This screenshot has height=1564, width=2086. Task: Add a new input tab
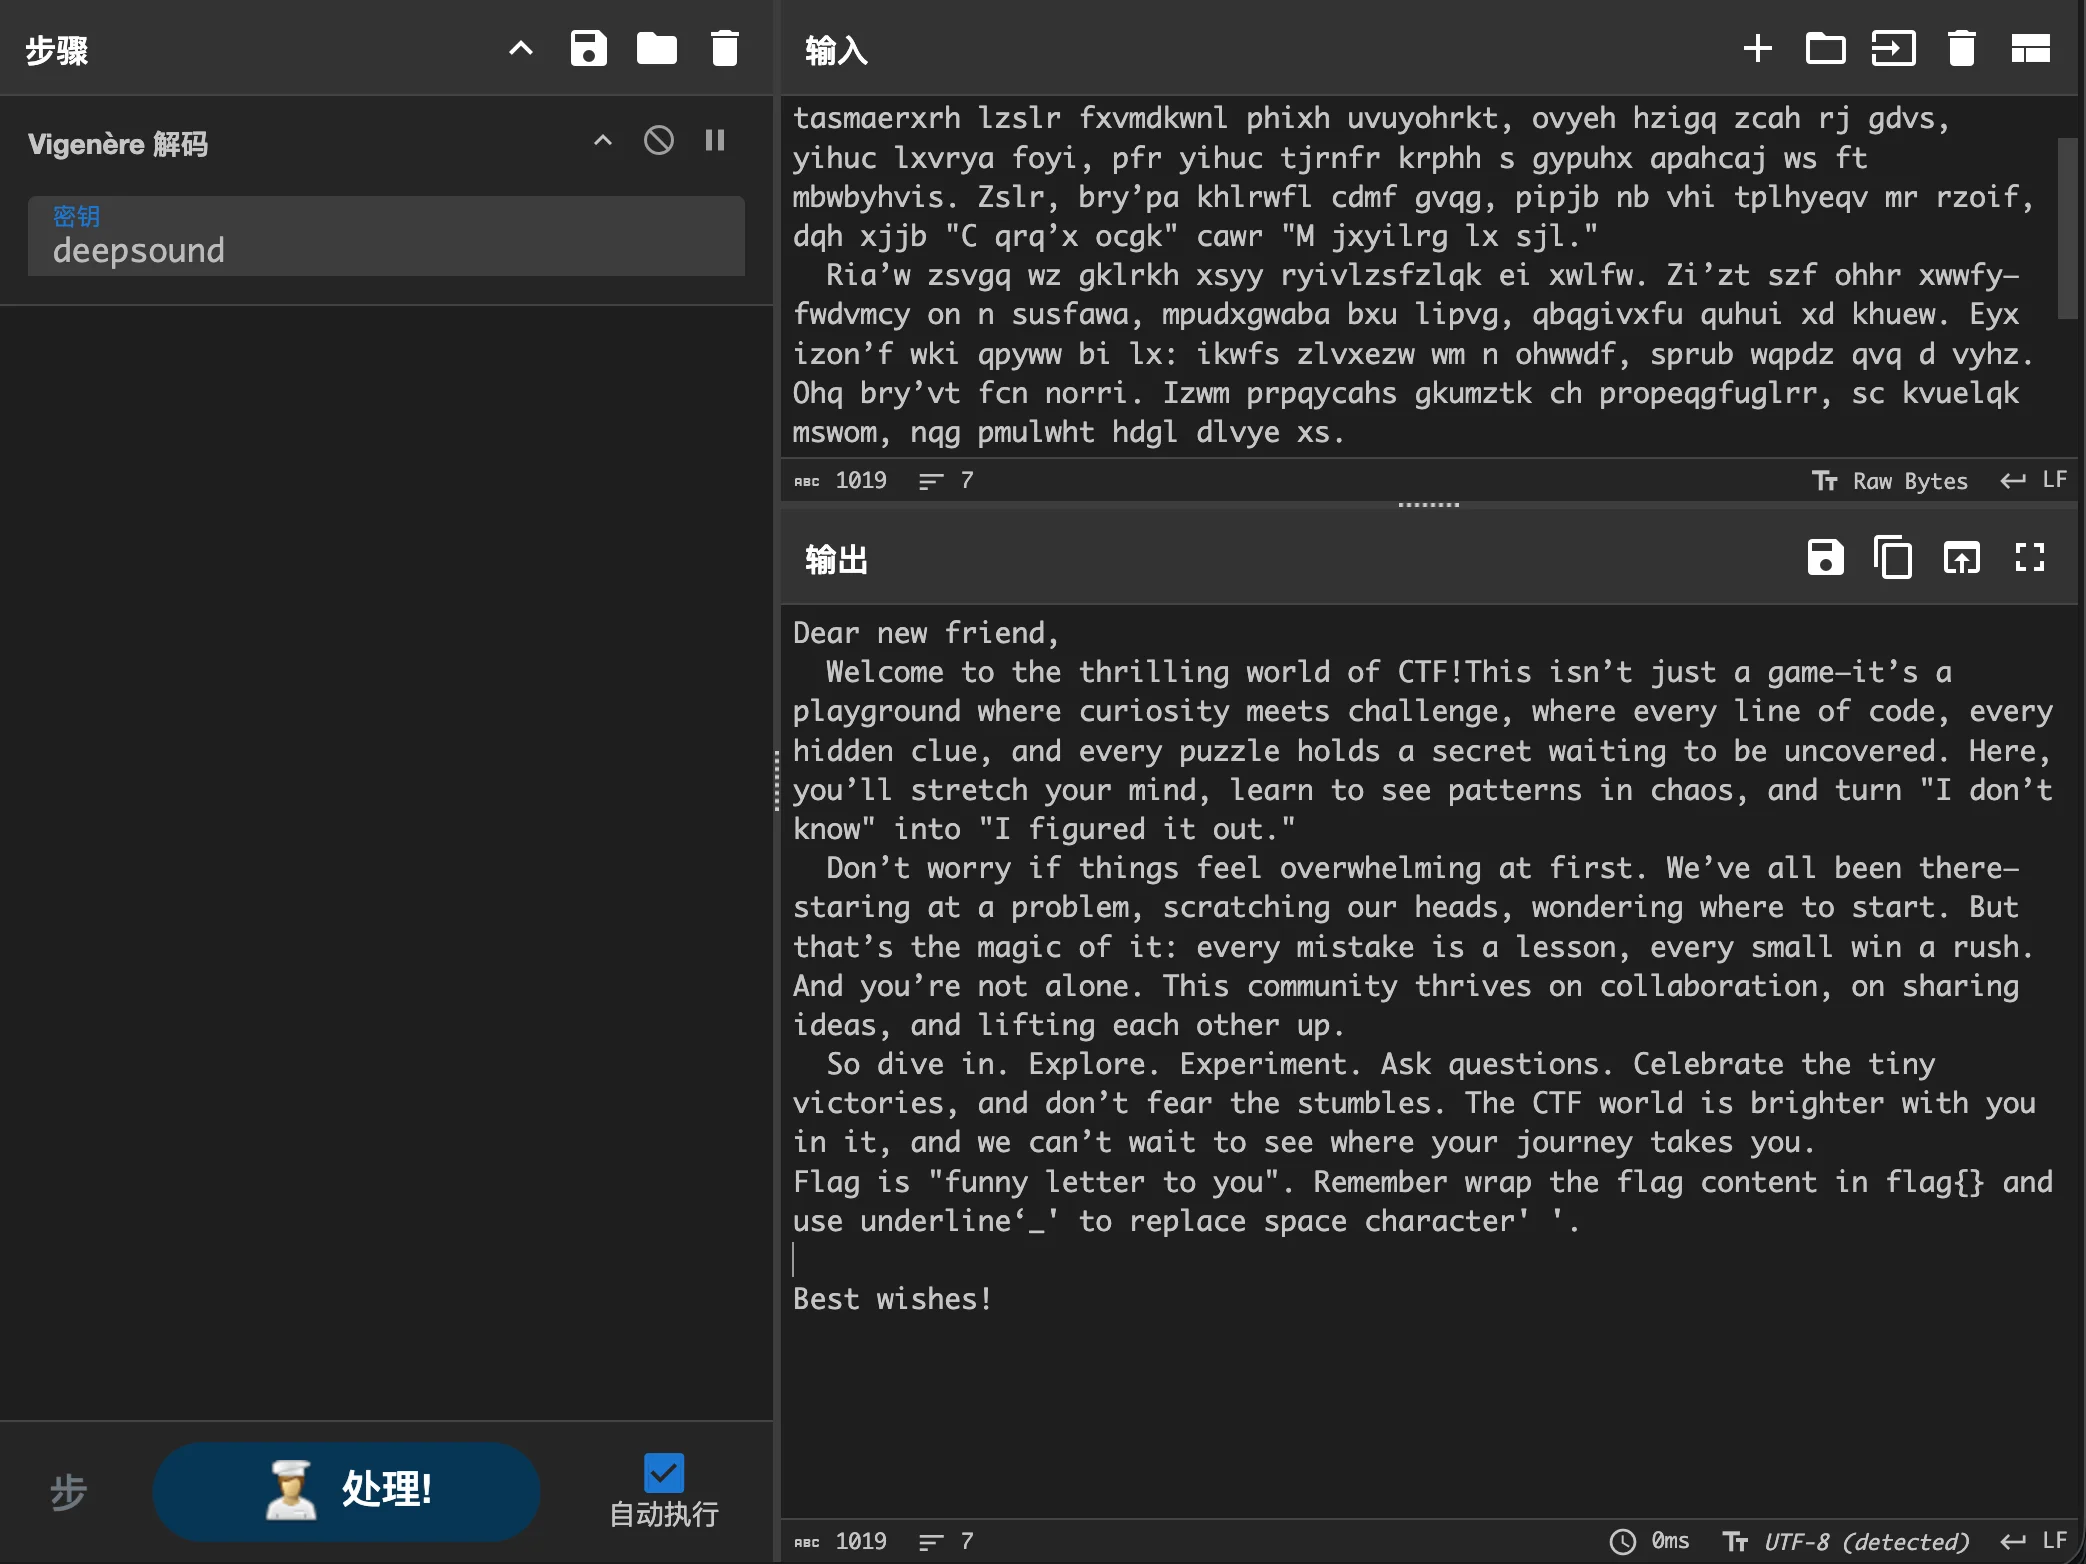pyautogui.click(x=1757, y=48)
